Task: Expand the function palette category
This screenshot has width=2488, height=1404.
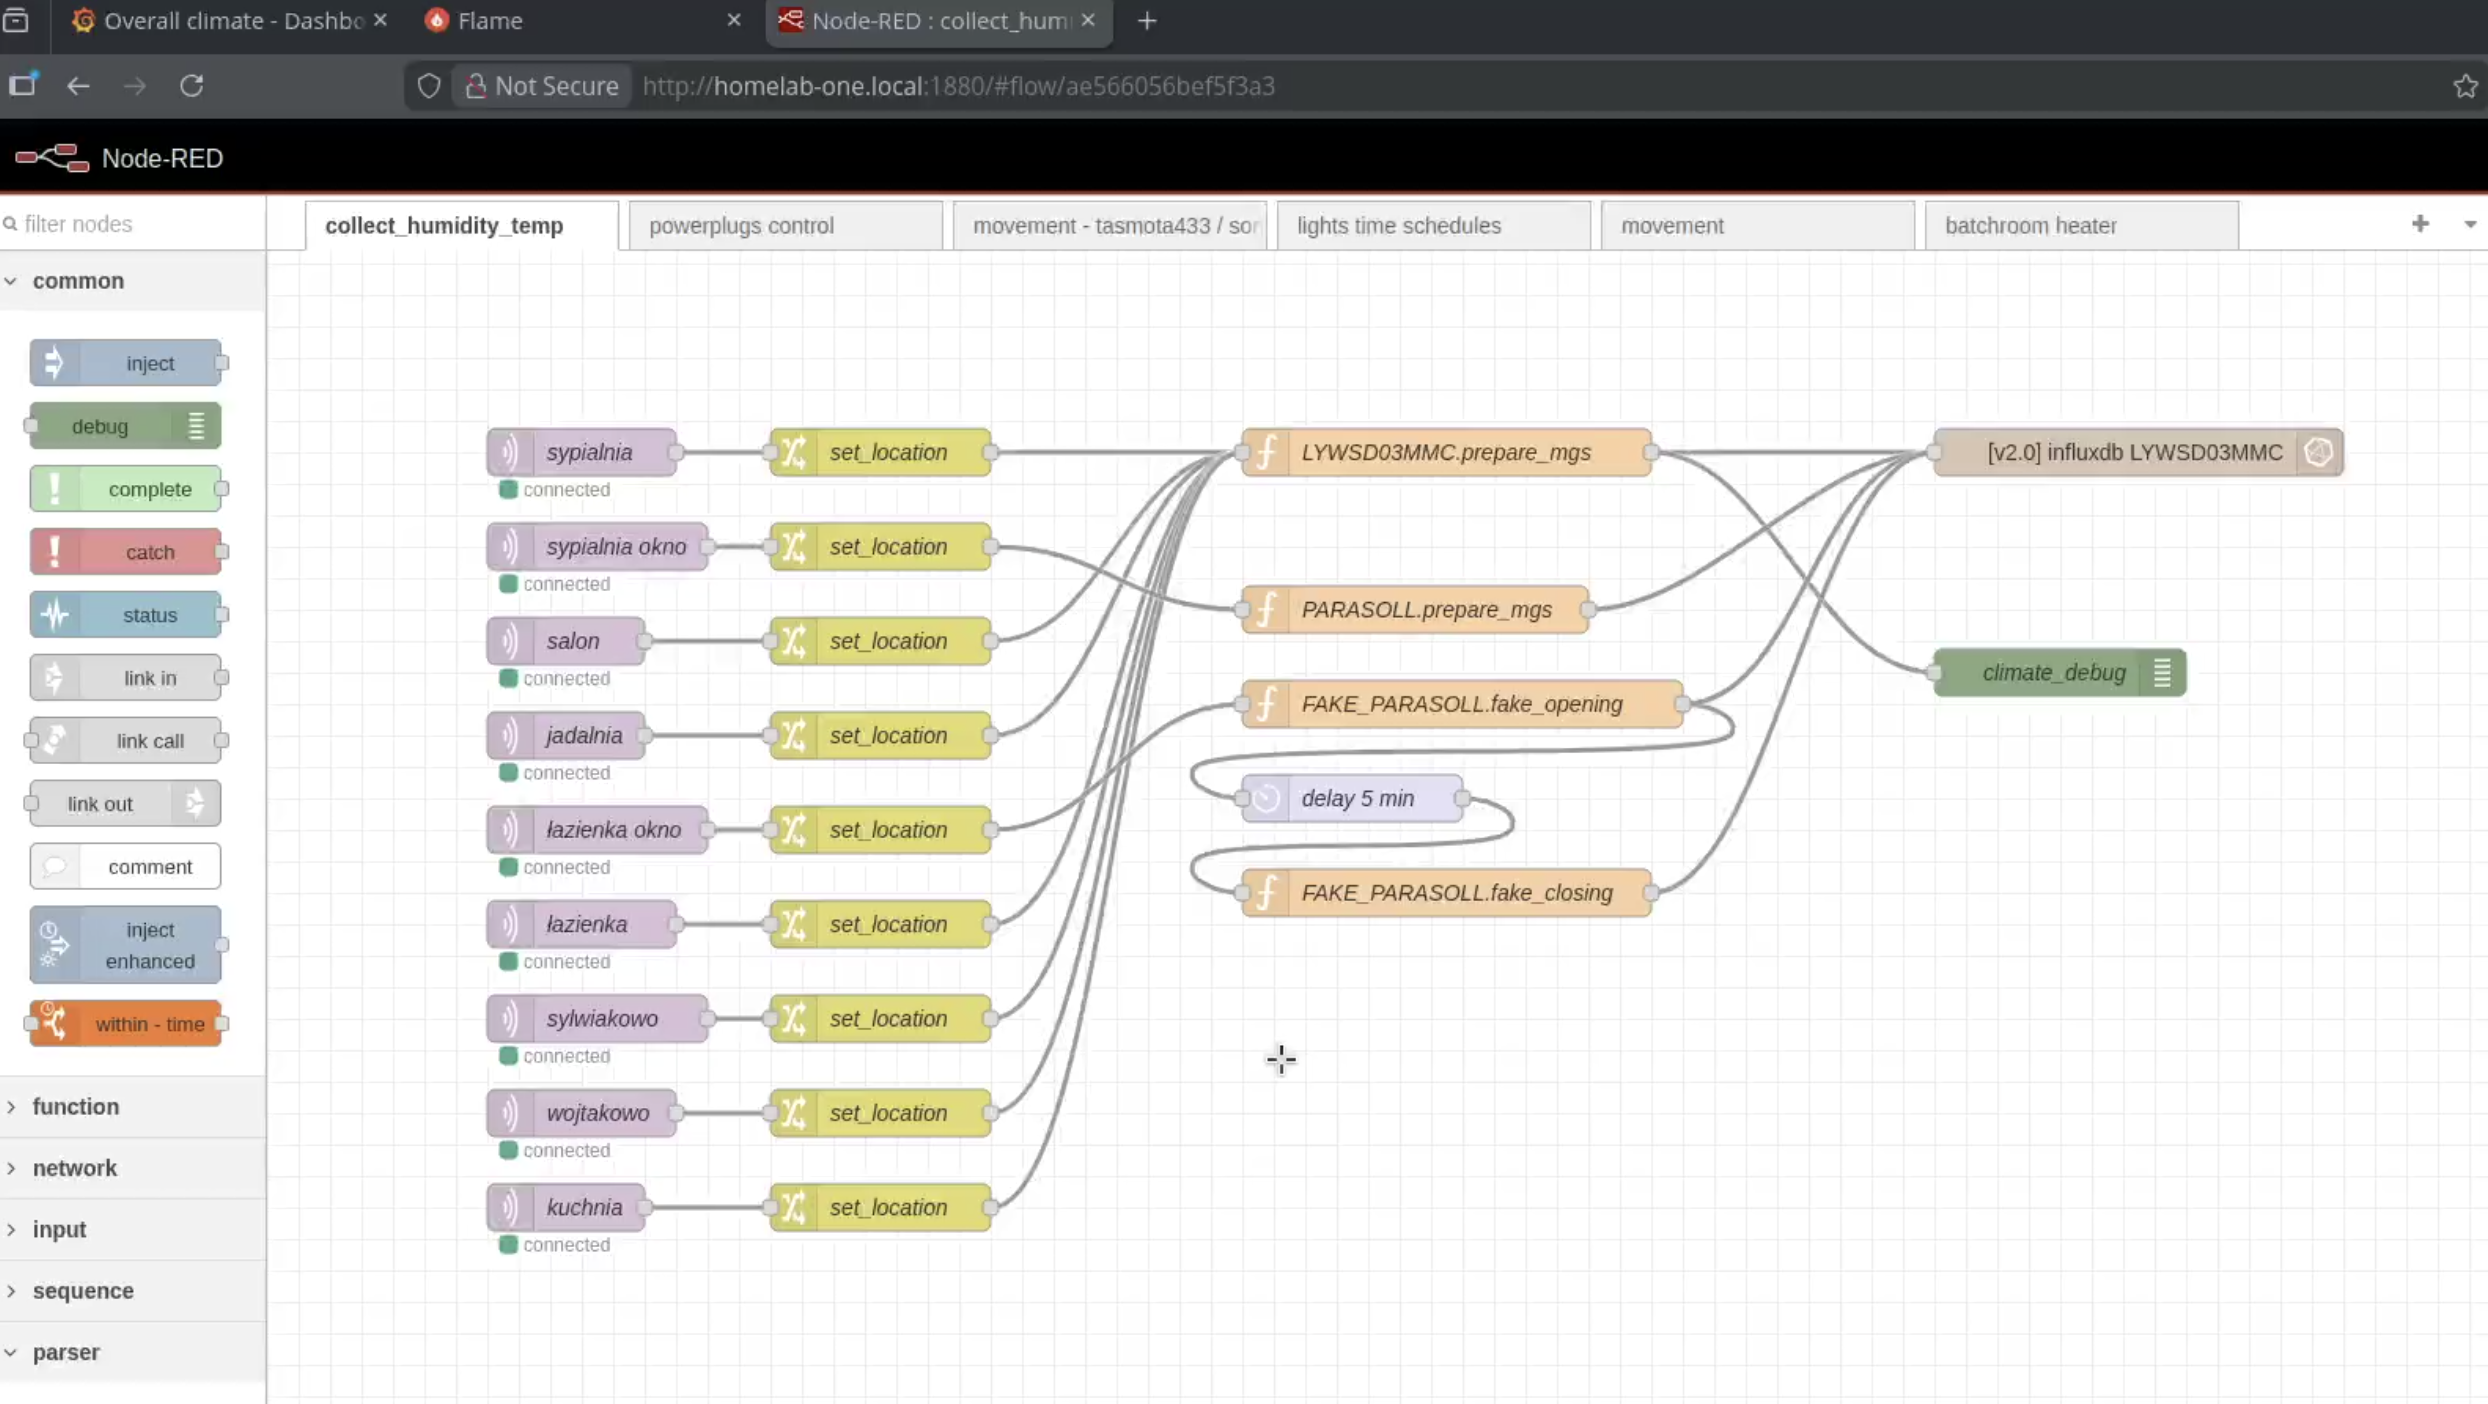Action: coord(75,1106)
